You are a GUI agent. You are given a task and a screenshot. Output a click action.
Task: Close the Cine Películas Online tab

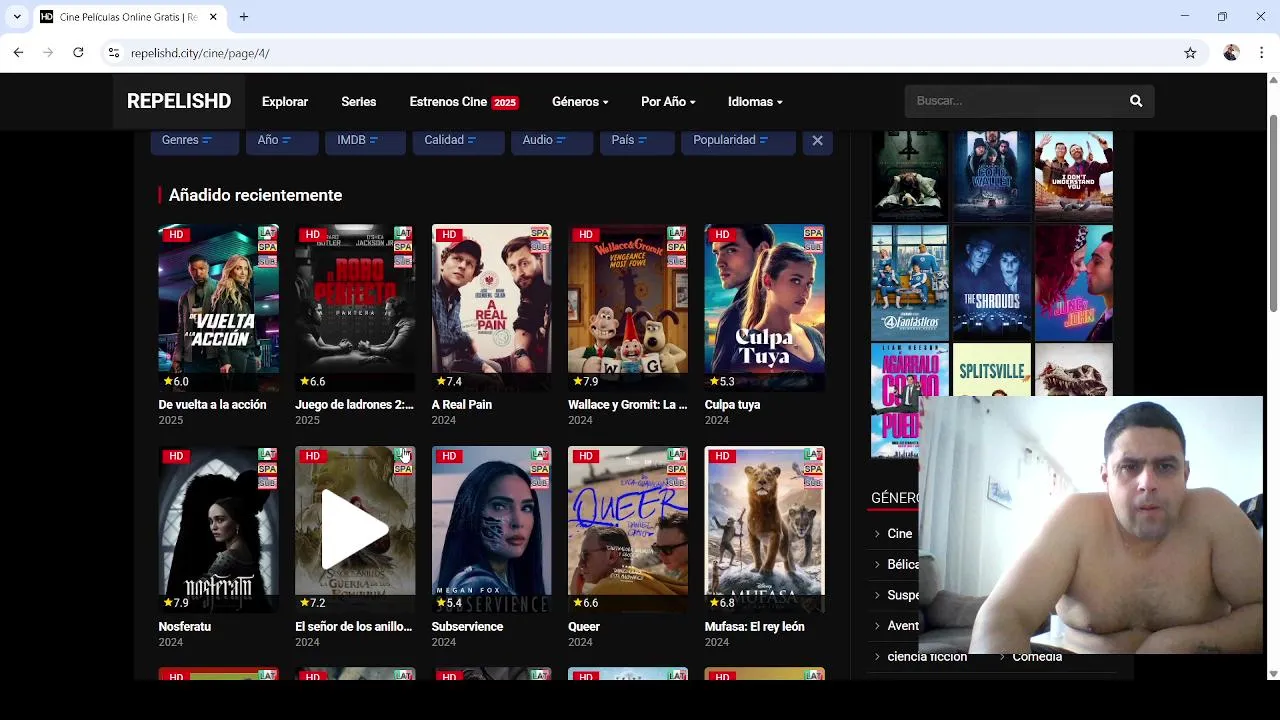213,17
